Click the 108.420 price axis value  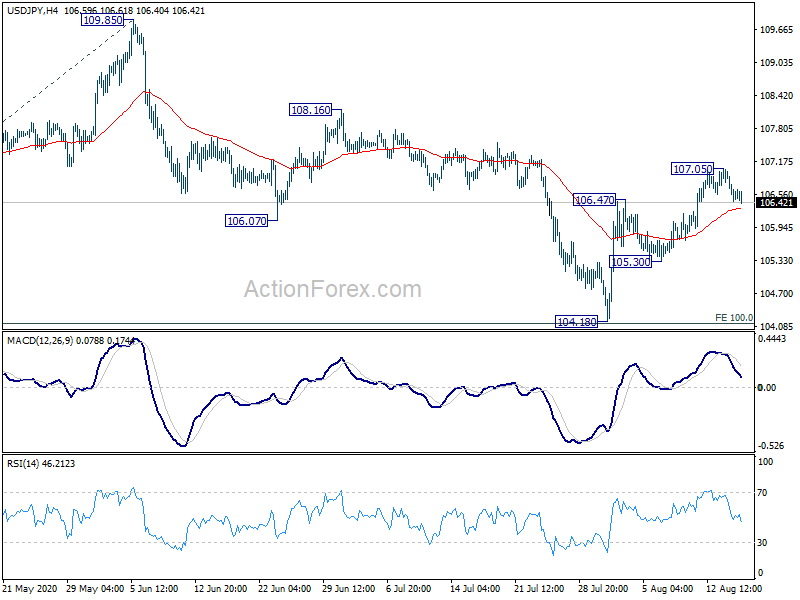[777, 96]
